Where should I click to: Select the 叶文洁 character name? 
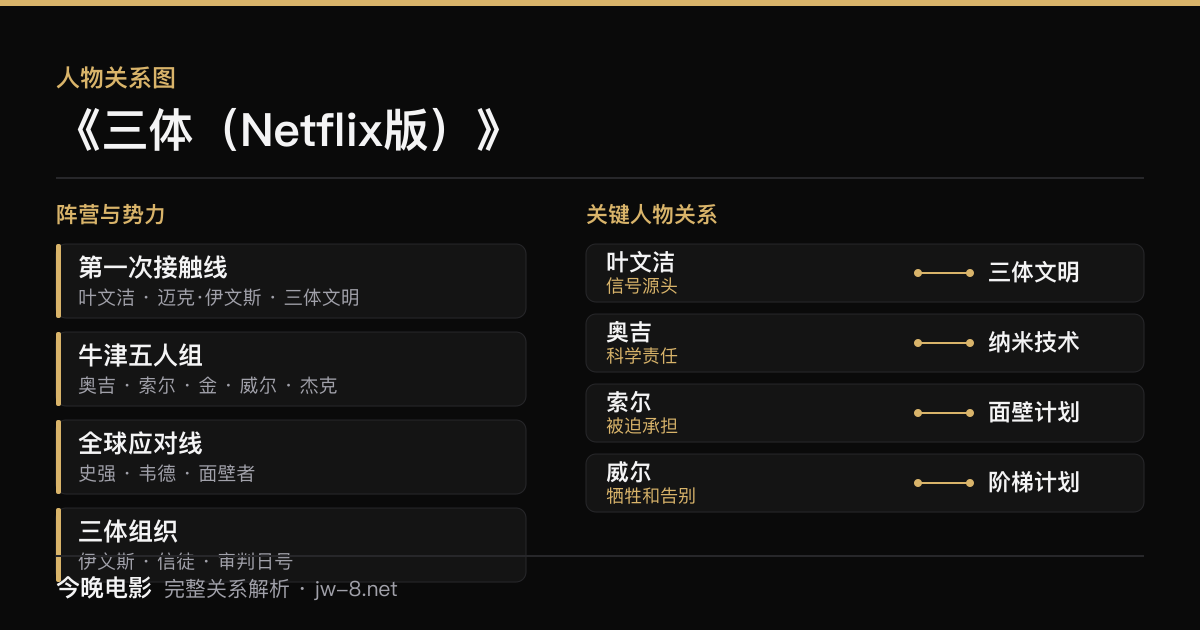coord(640,262)
